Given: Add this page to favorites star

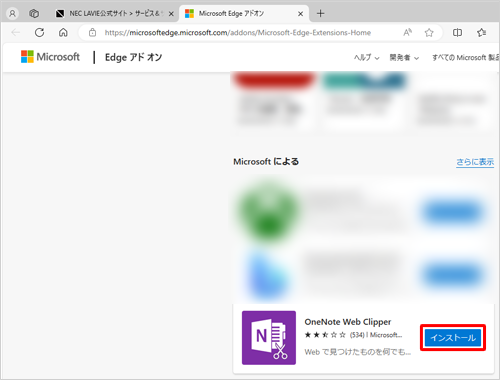Looking at the screenshot, I should (x=429, y=32).
